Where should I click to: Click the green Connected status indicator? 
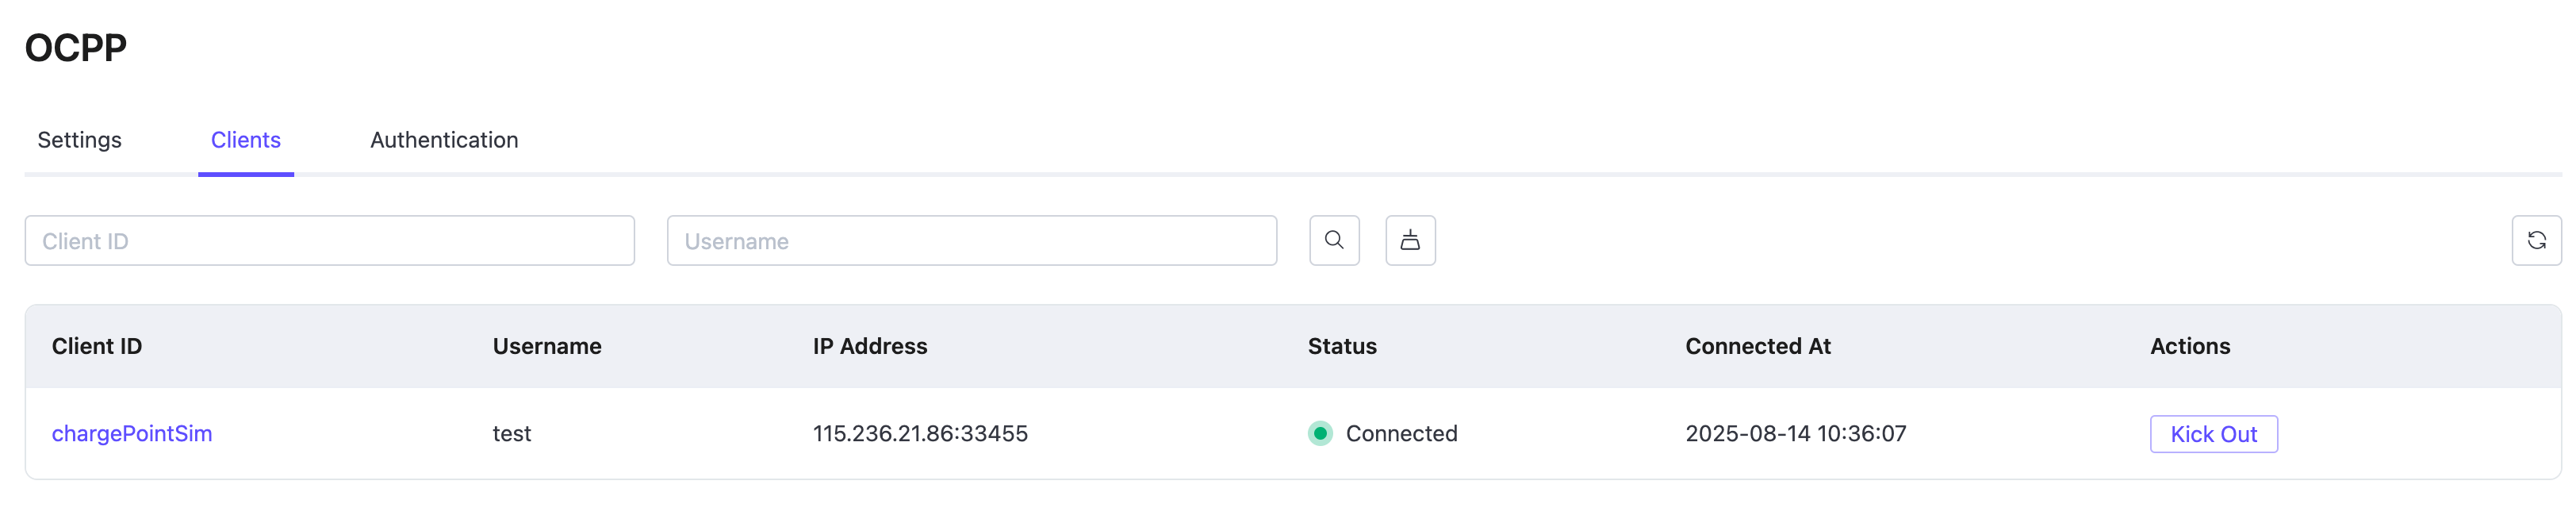click(x=1321, y=433)
